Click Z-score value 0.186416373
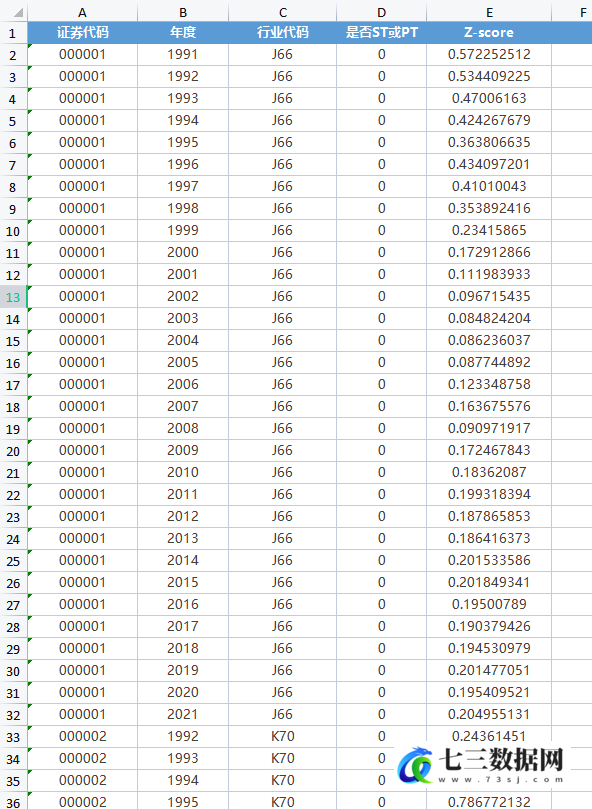 coord(489,538)
